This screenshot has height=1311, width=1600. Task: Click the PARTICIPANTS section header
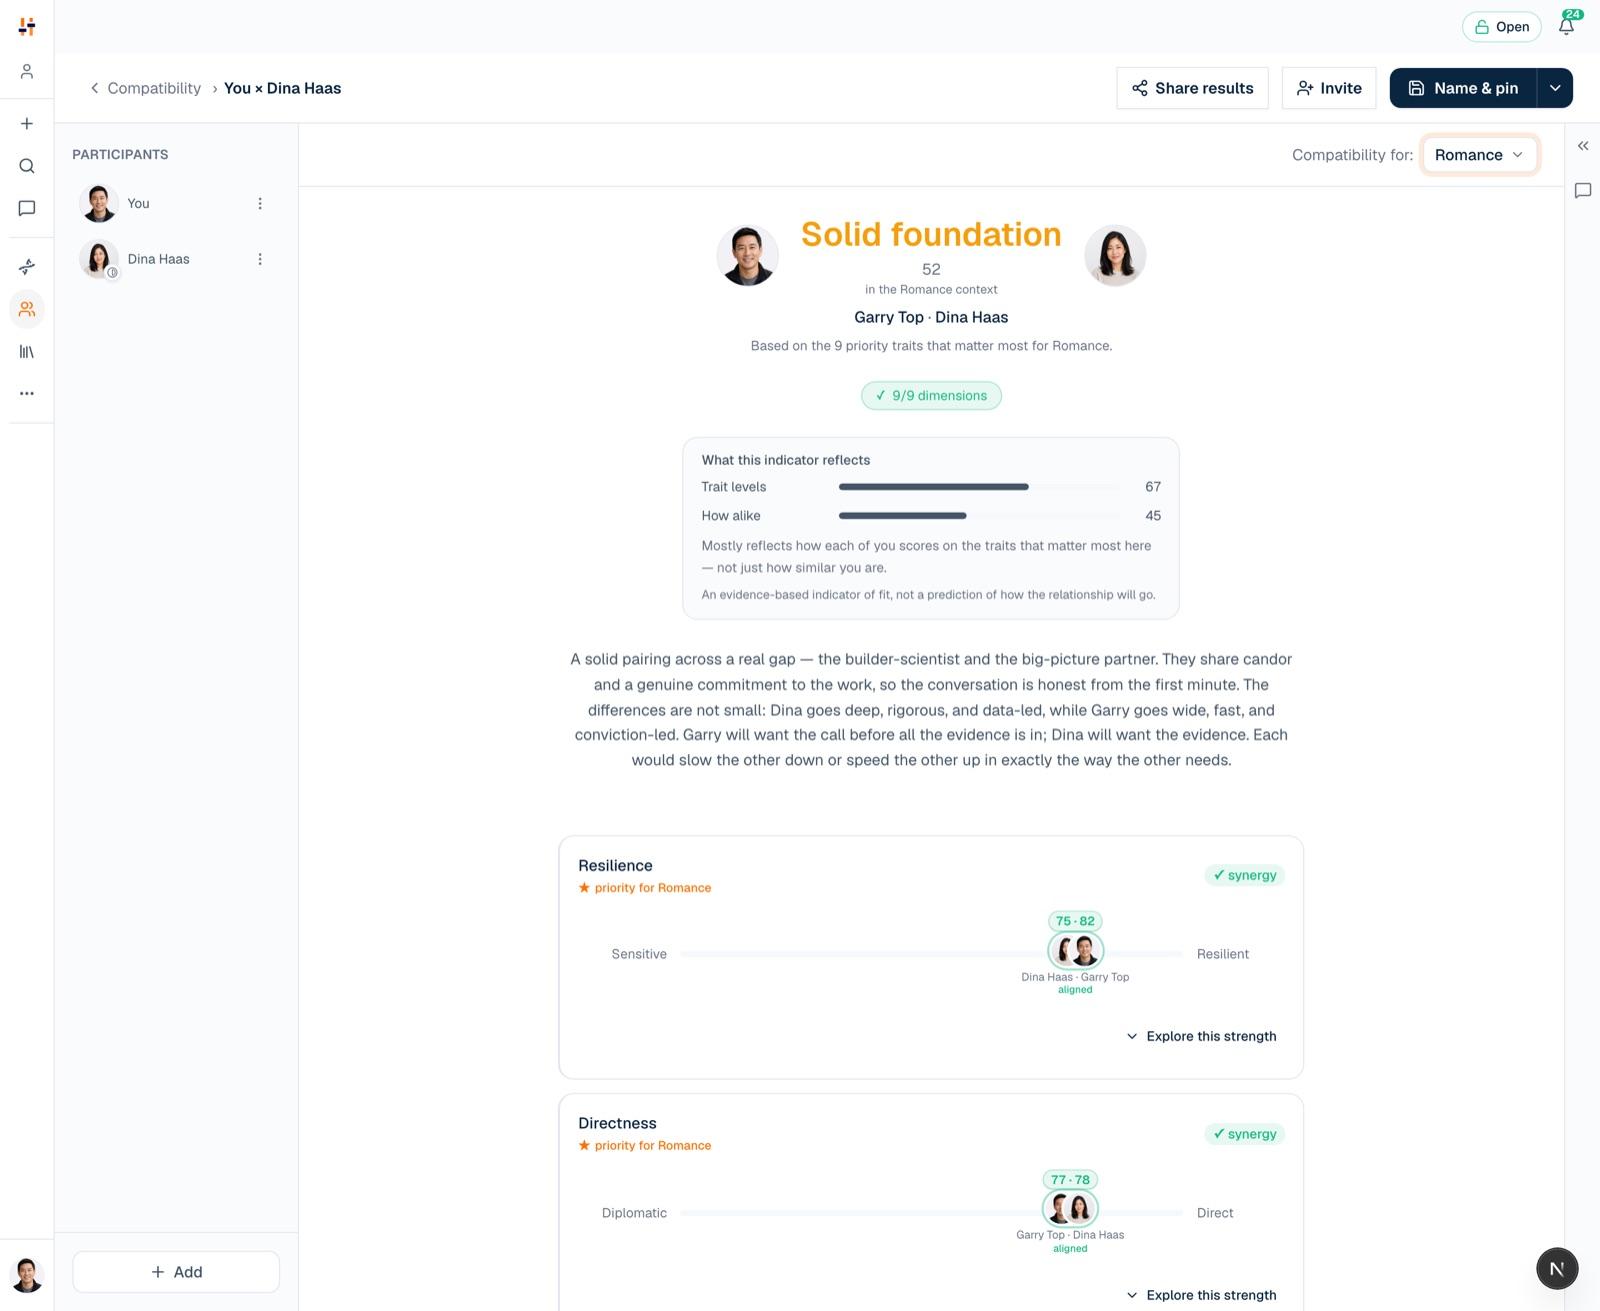pos(120,155)
